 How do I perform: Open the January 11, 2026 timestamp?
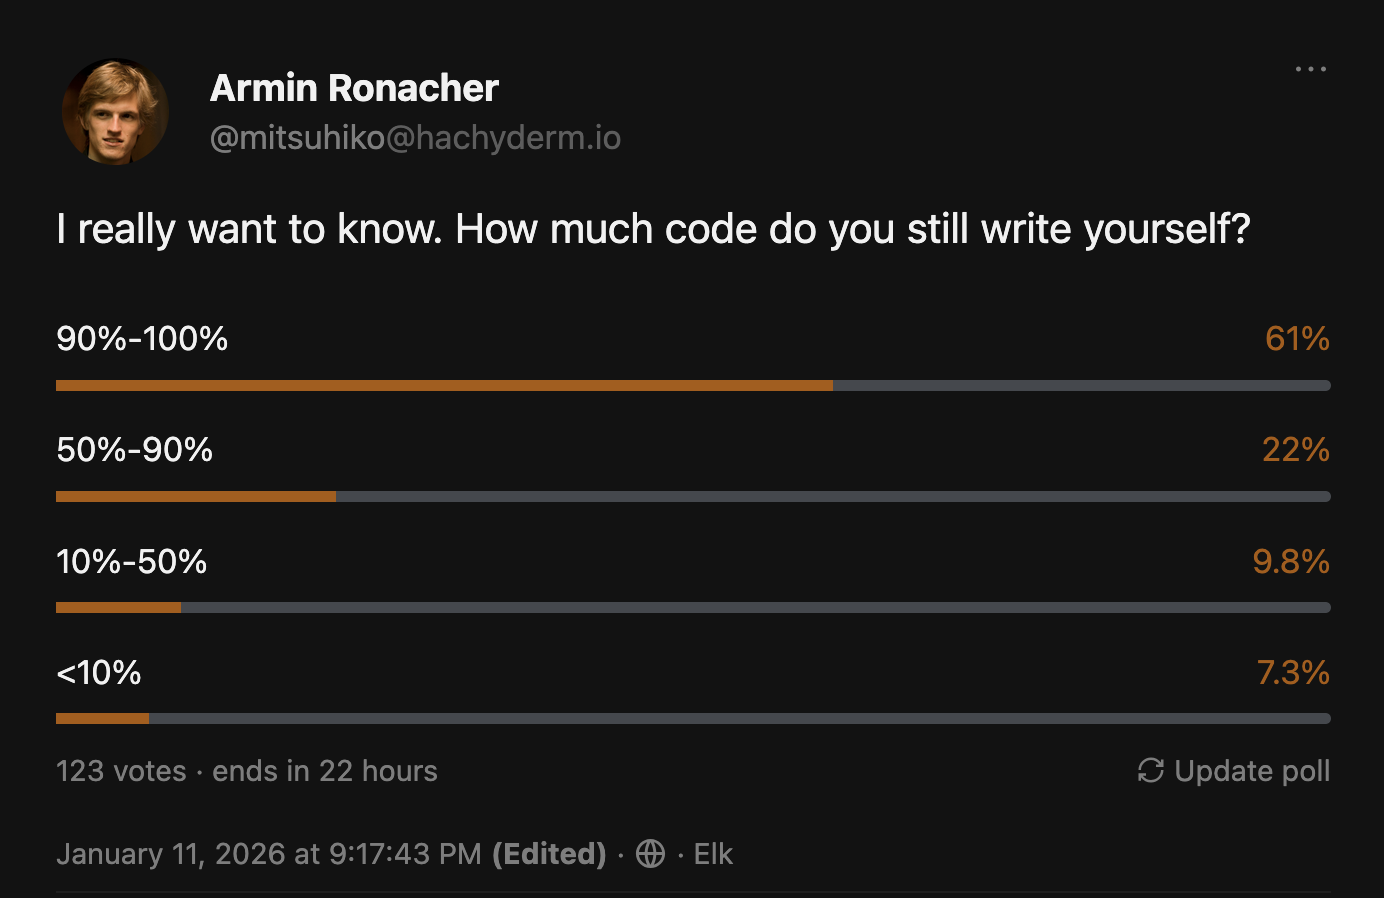269,854
